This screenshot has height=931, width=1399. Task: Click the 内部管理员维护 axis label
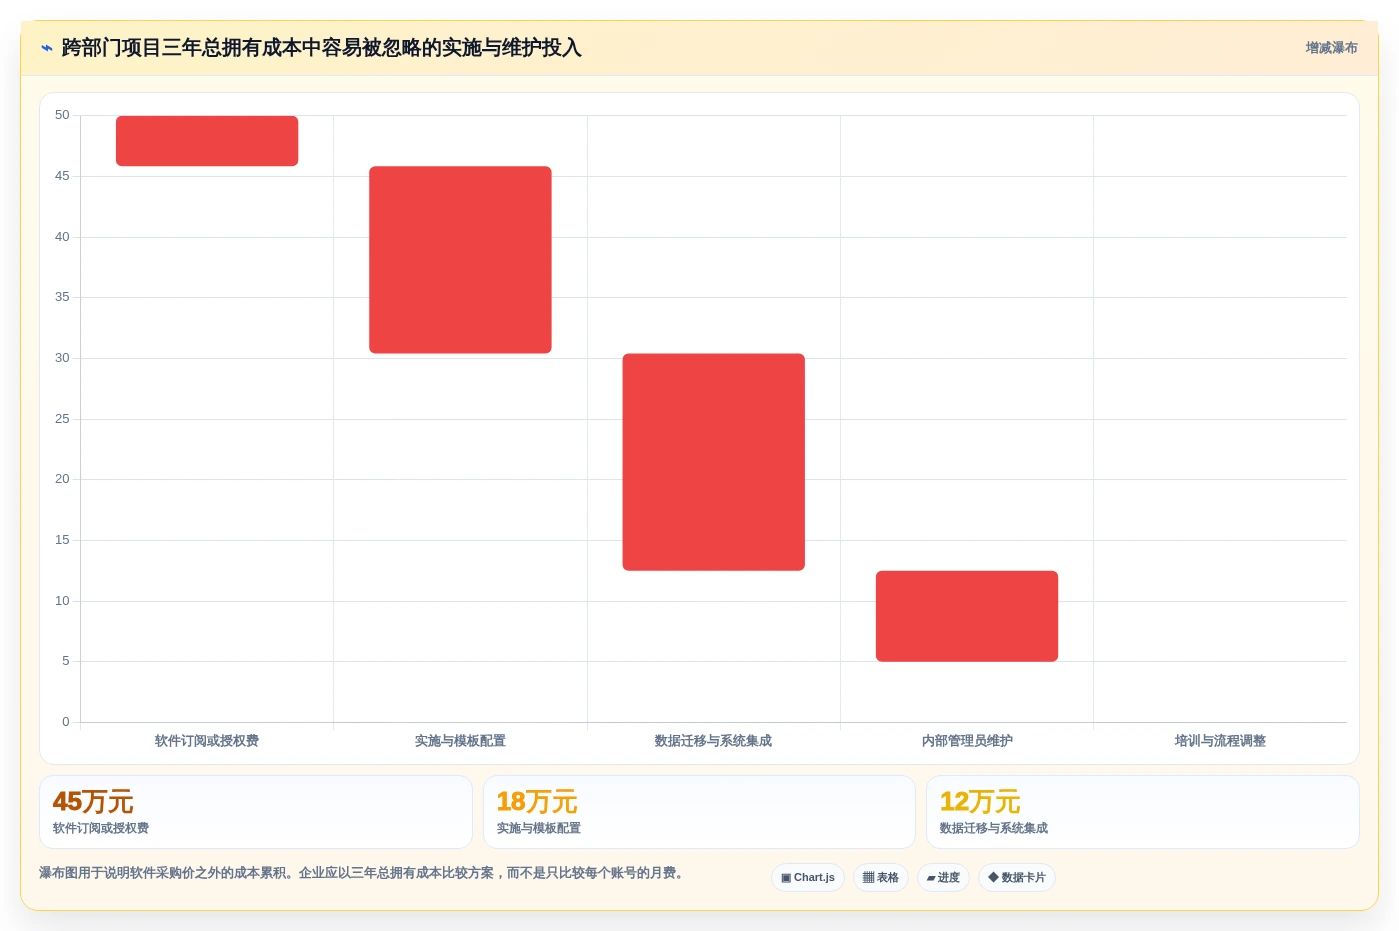point(967,741)
